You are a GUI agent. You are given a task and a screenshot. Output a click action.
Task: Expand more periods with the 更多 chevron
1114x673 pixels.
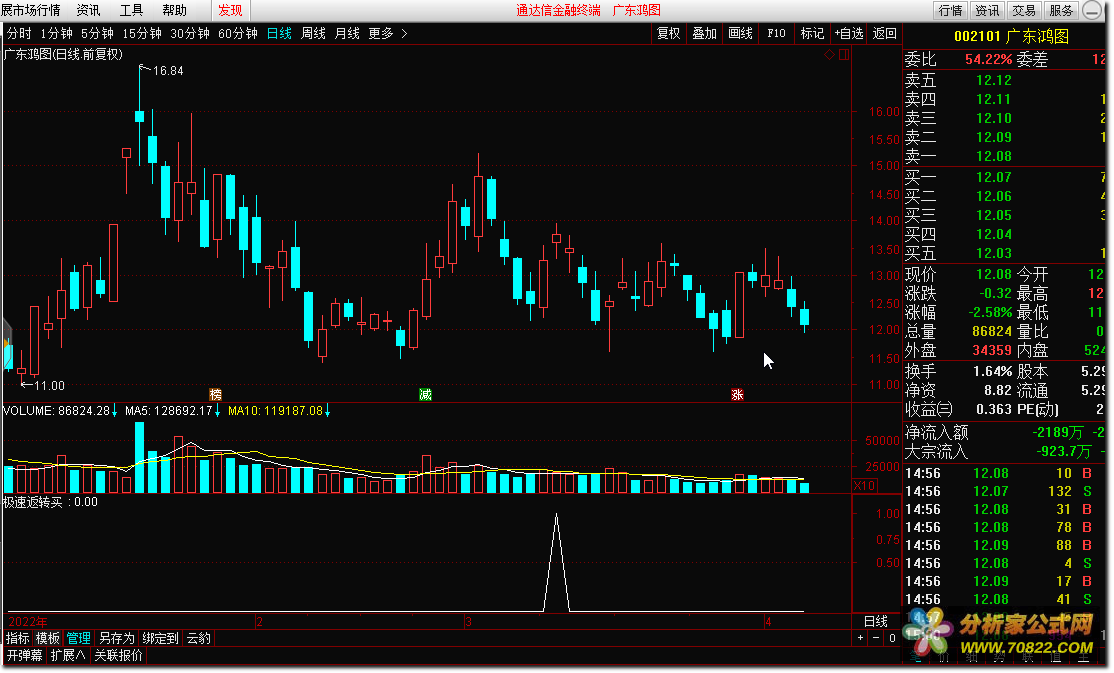[404, 33]
